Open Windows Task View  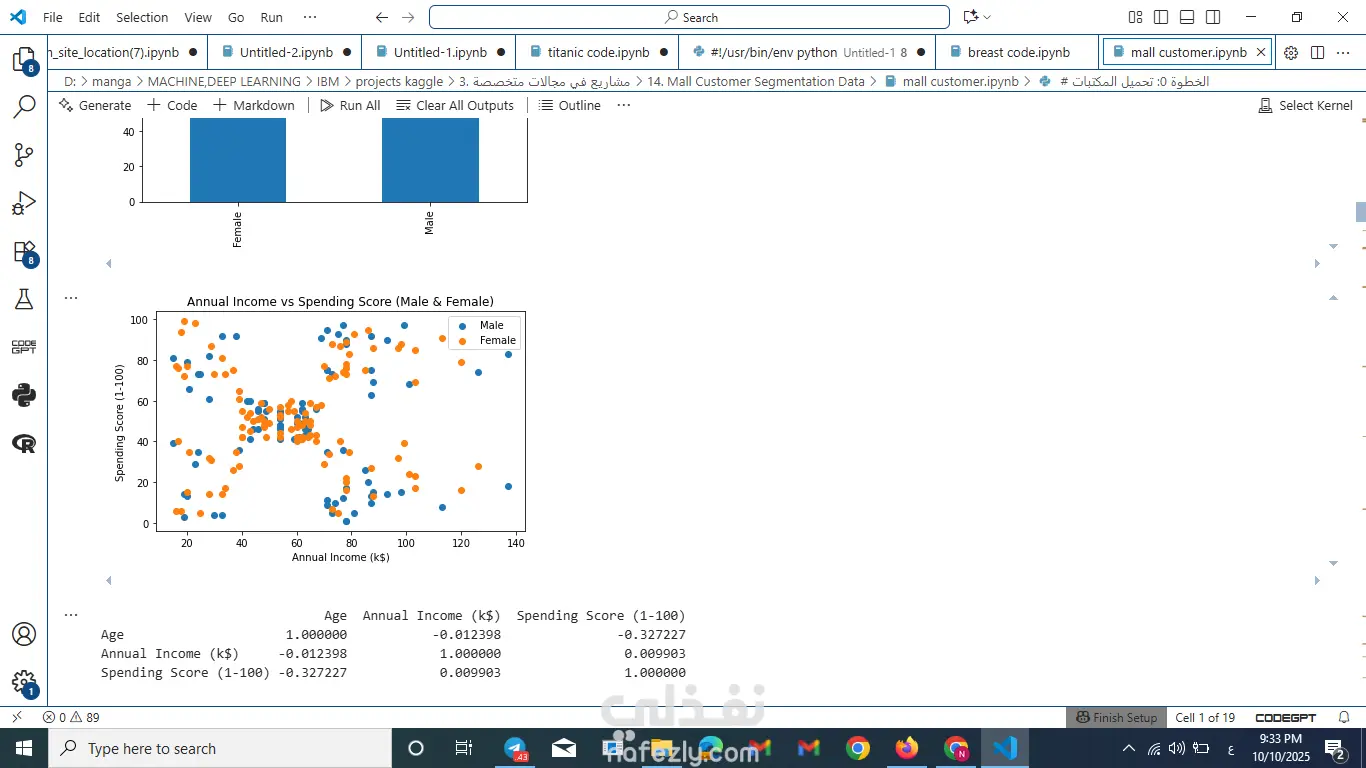coord(464,748)
